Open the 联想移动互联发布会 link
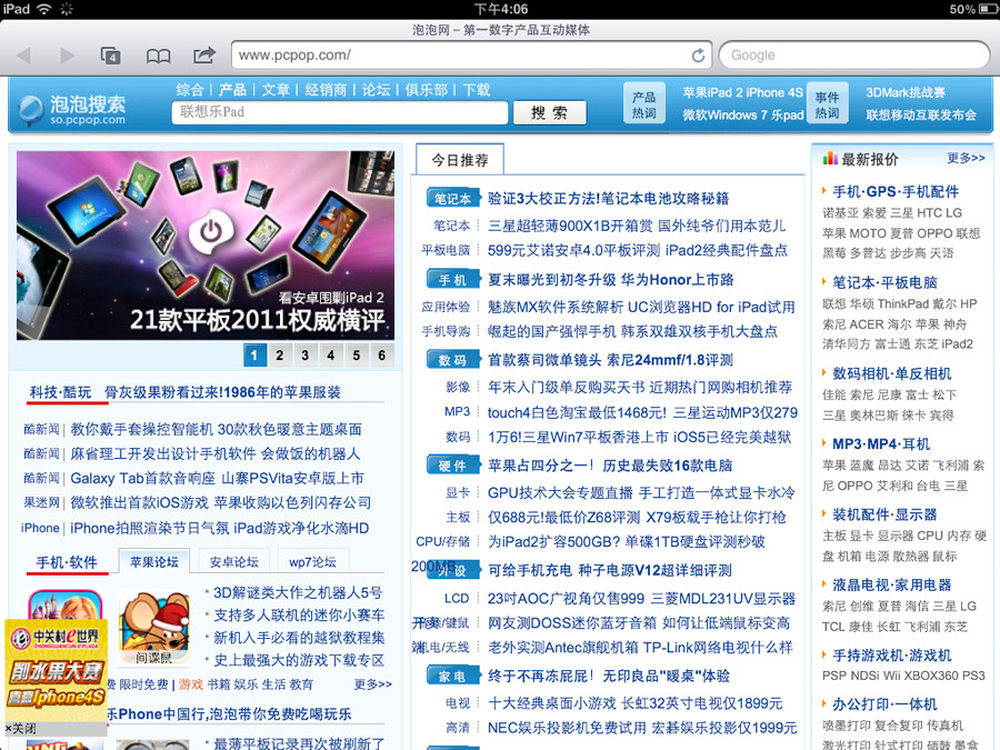The height and width of the screenshot is (750, 1000). [x=921, y=115]
